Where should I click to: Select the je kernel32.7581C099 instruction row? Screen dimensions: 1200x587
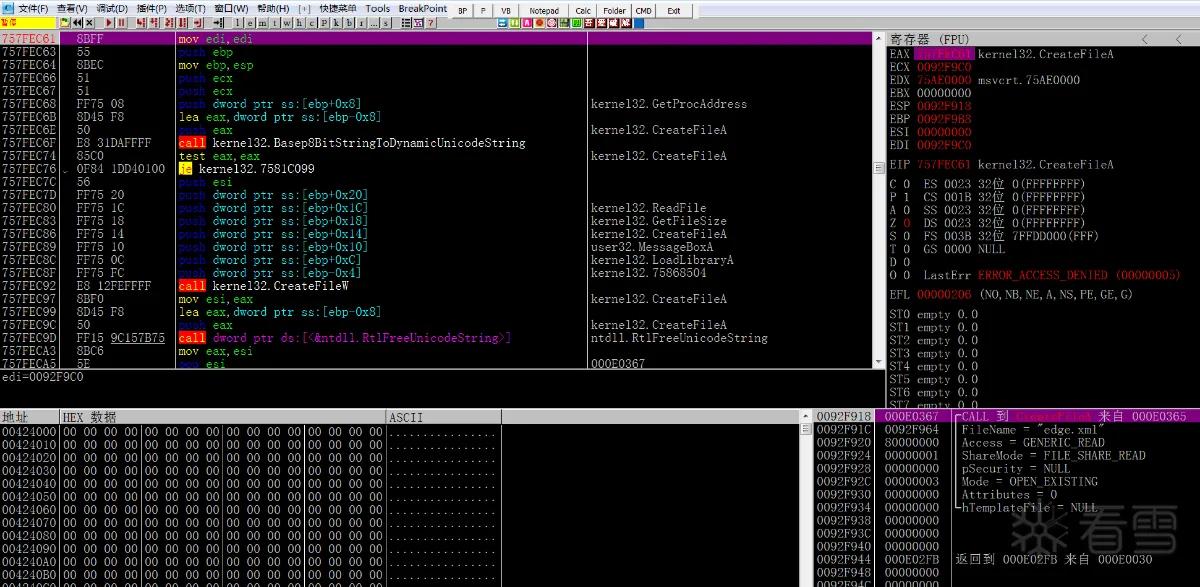[x=435, y=169]
